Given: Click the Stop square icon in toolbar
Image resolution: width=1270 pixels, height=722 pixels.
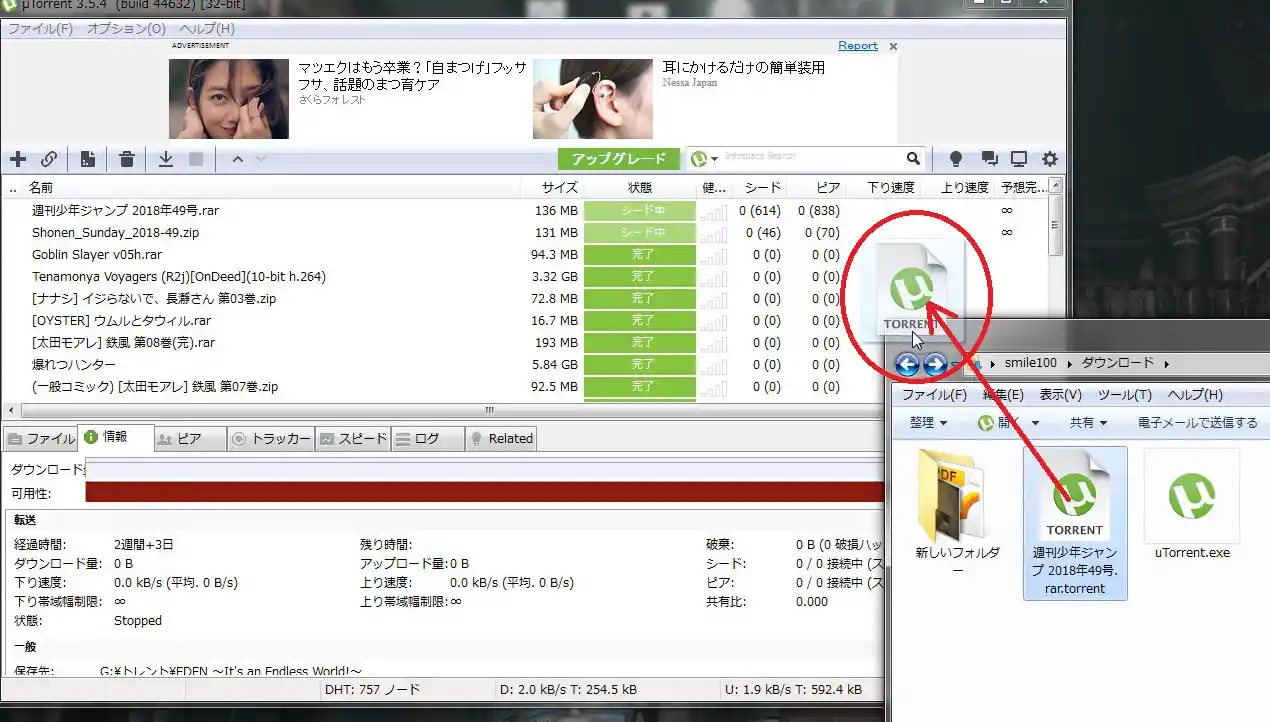Looking at the screenshot, I should [x=196, y=159].
